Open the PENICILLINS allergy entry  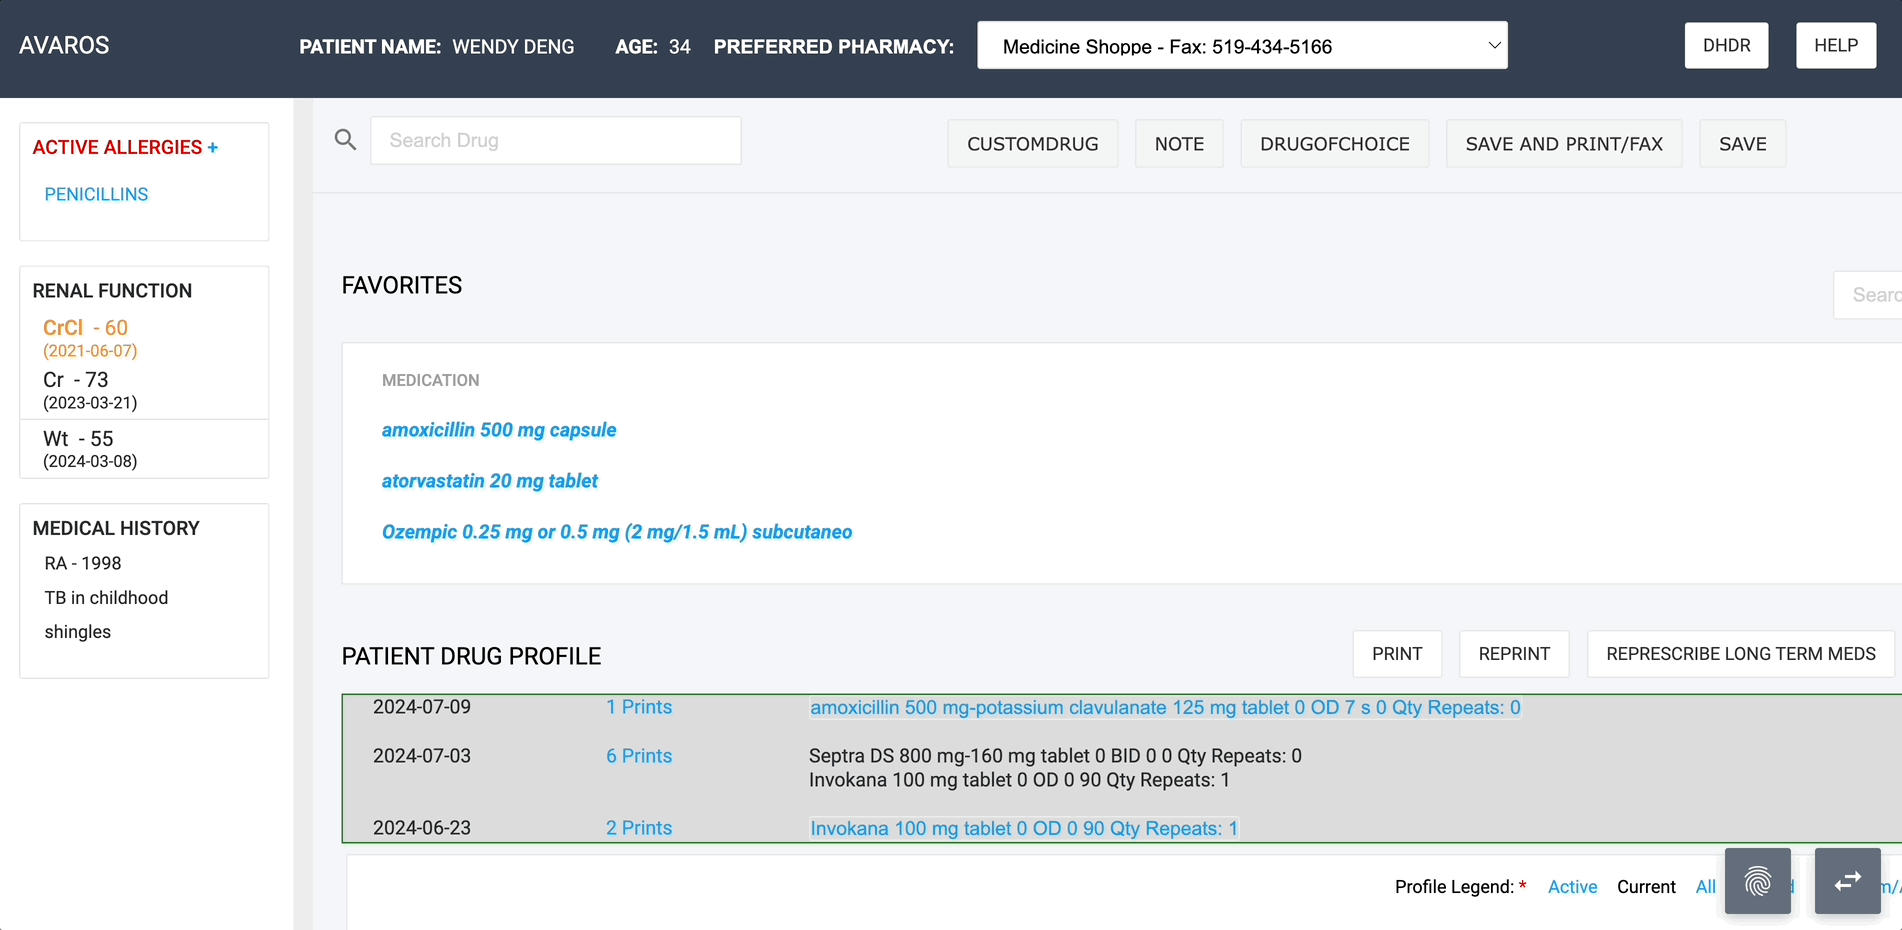pos(96,194)
